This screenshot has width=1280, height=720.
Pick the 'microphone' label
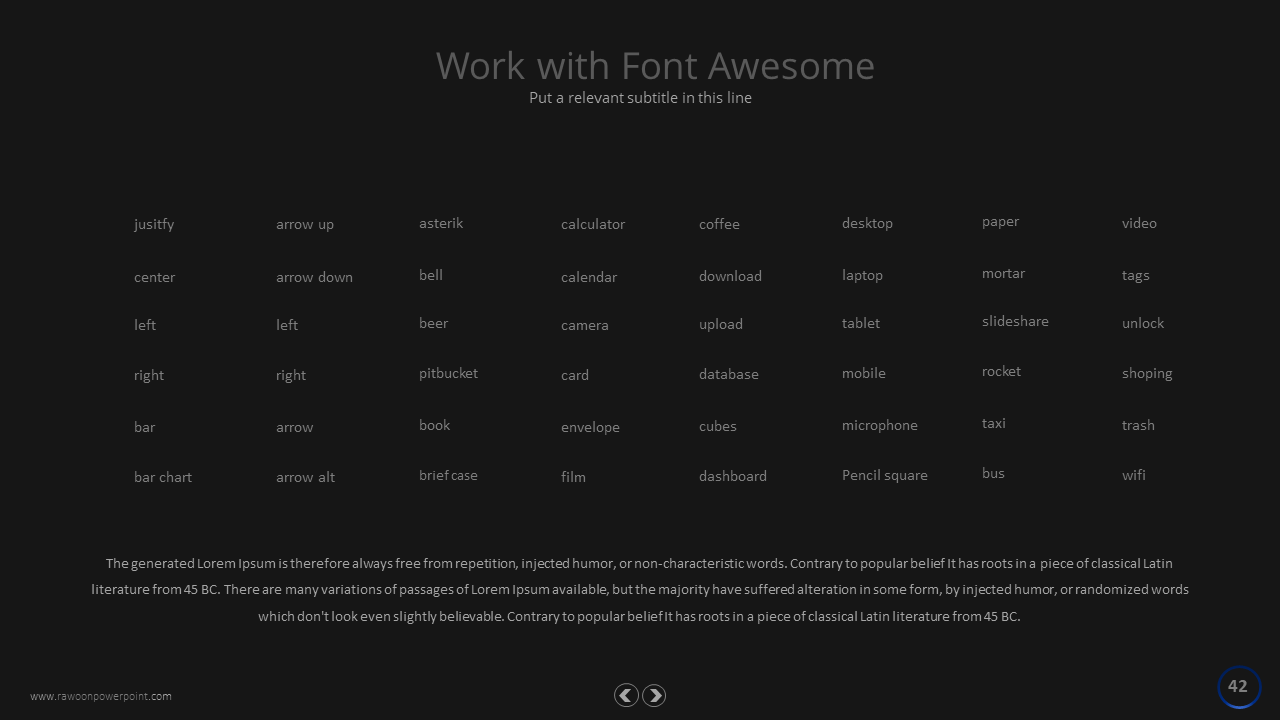click(x=879, y=425)
